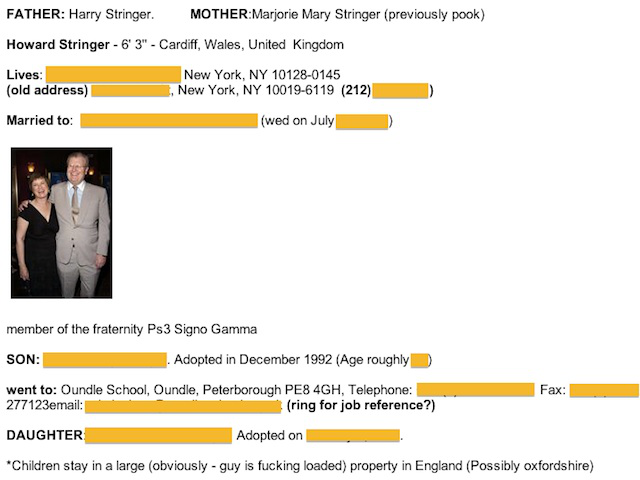Select the redacted bar after "Telephone:"
This screenshot has height=480, width=640.
click(x=476, y=389)
